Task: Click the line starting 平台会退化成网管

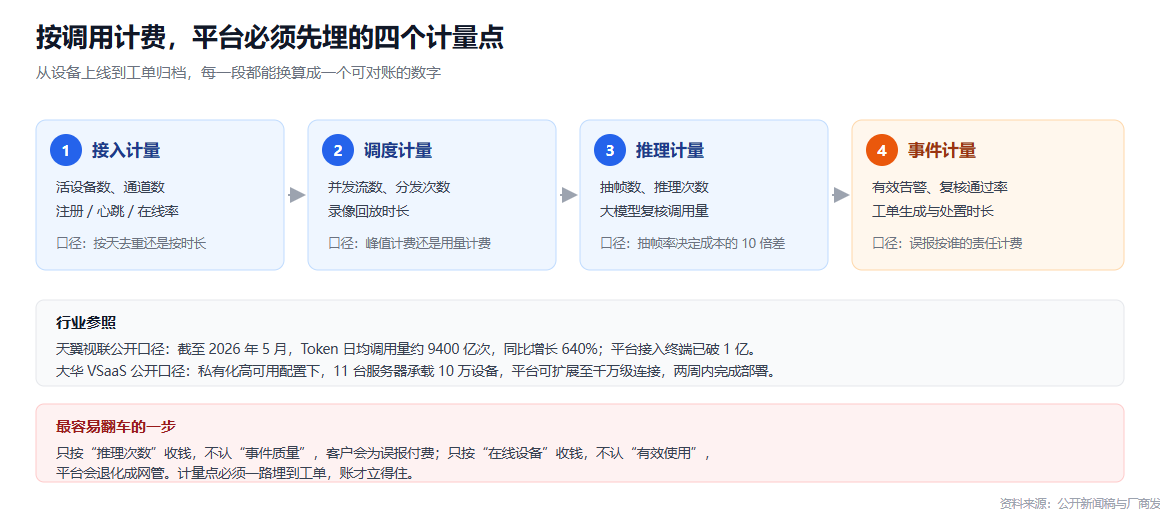Action: (x=235, y=473)
